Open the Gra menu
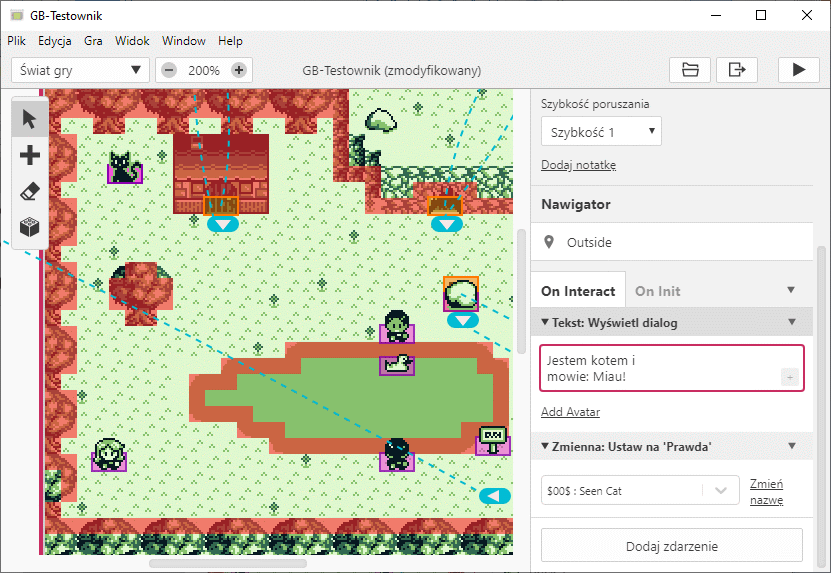Image resolution: width=831 pixels, height=573 pixels. pos(93,41)
